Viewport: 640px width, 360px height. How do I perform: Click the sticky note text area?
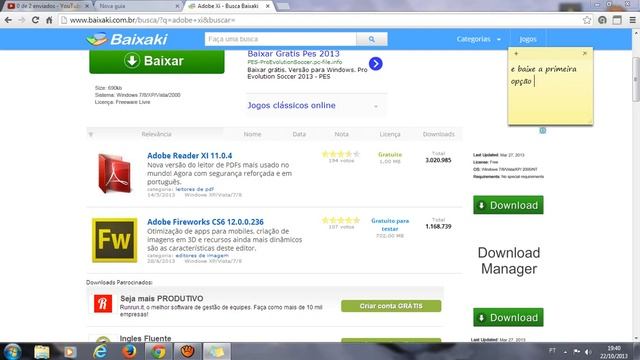tap(550, 91)
